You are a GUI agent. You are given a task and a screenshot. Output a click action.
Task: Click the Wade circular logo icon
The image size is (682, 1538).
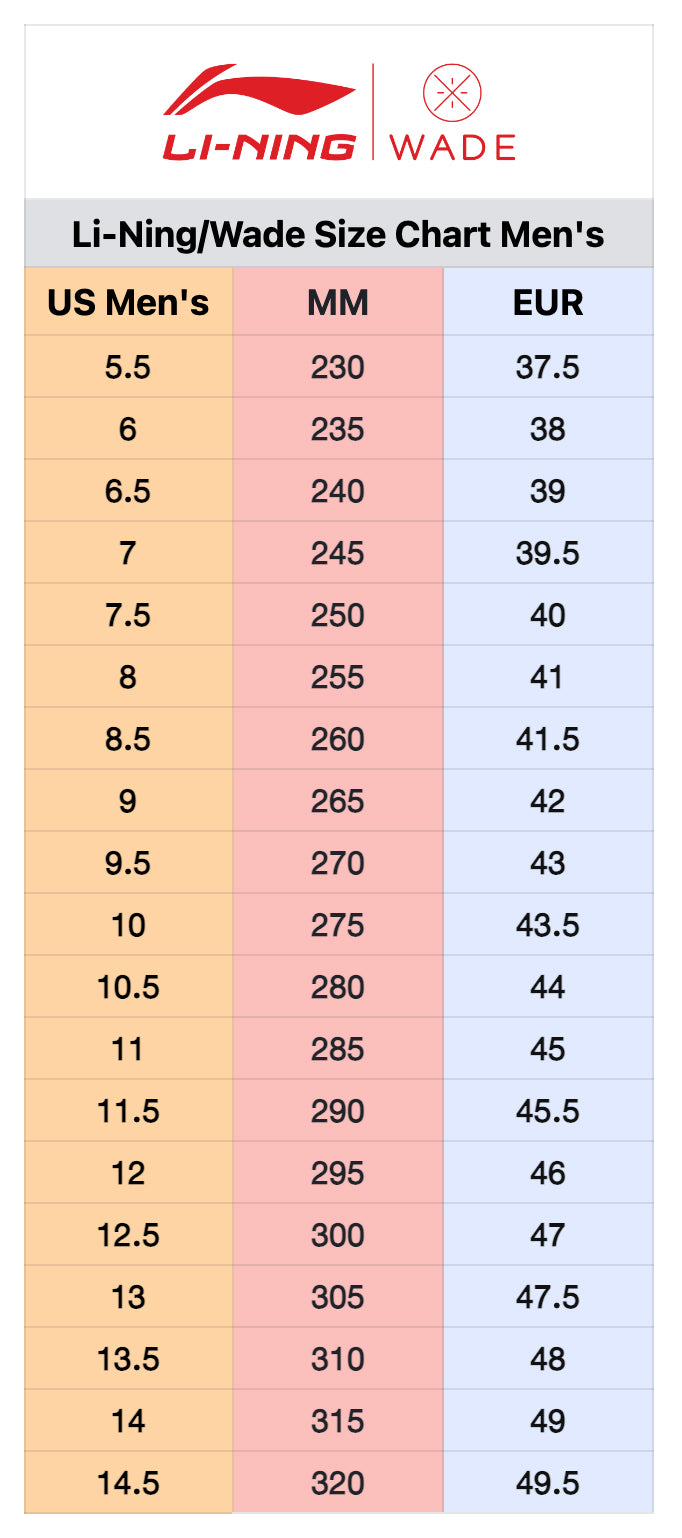(452, 94)
